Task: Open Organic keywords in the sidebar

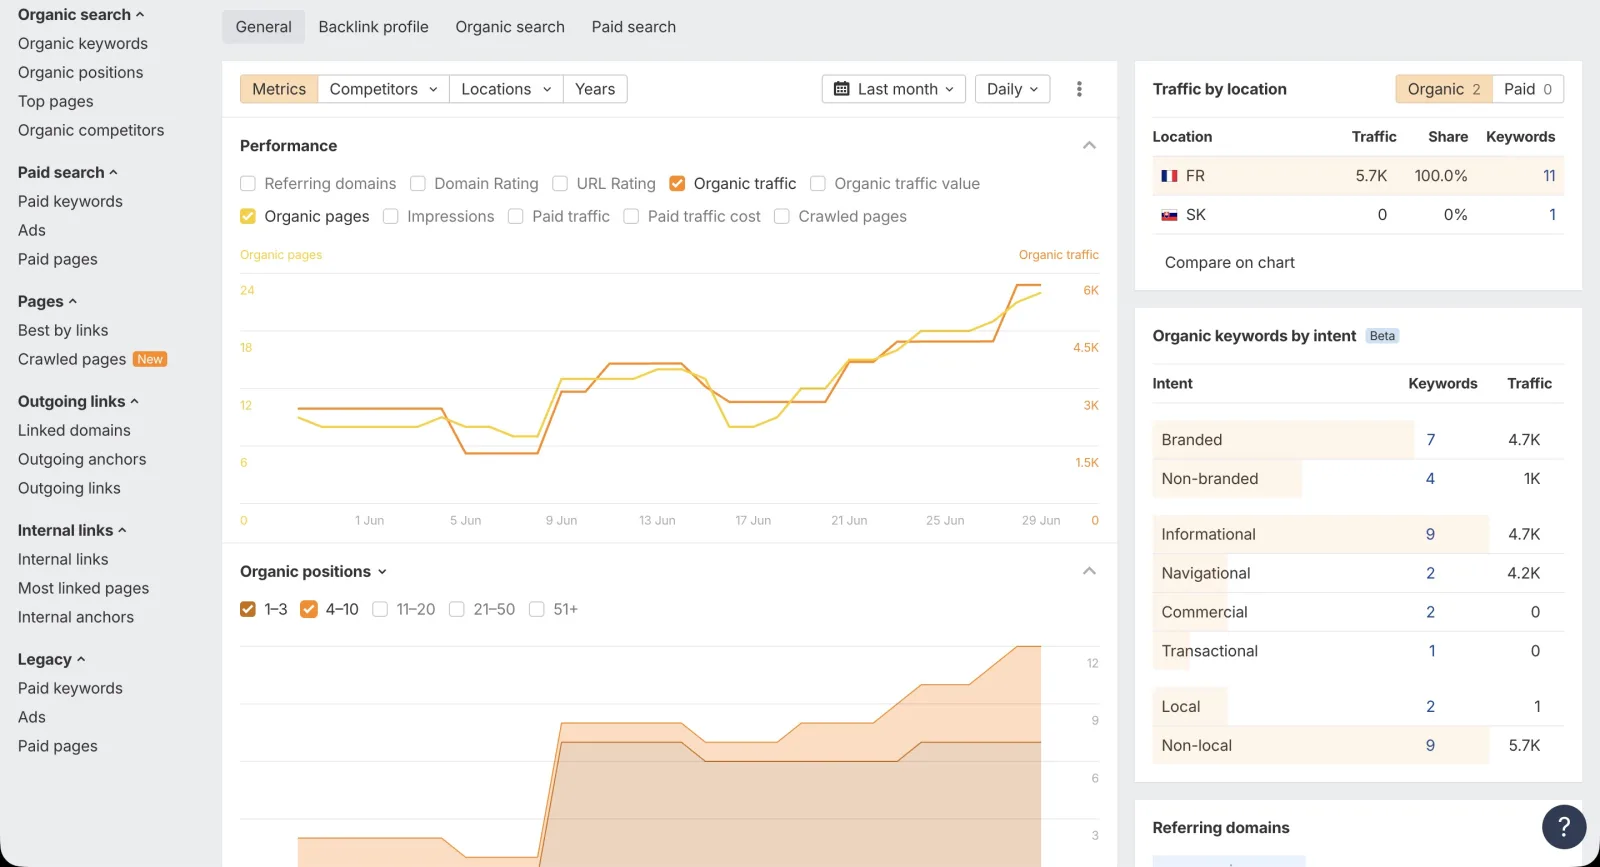Action: (x=83, y=44)
